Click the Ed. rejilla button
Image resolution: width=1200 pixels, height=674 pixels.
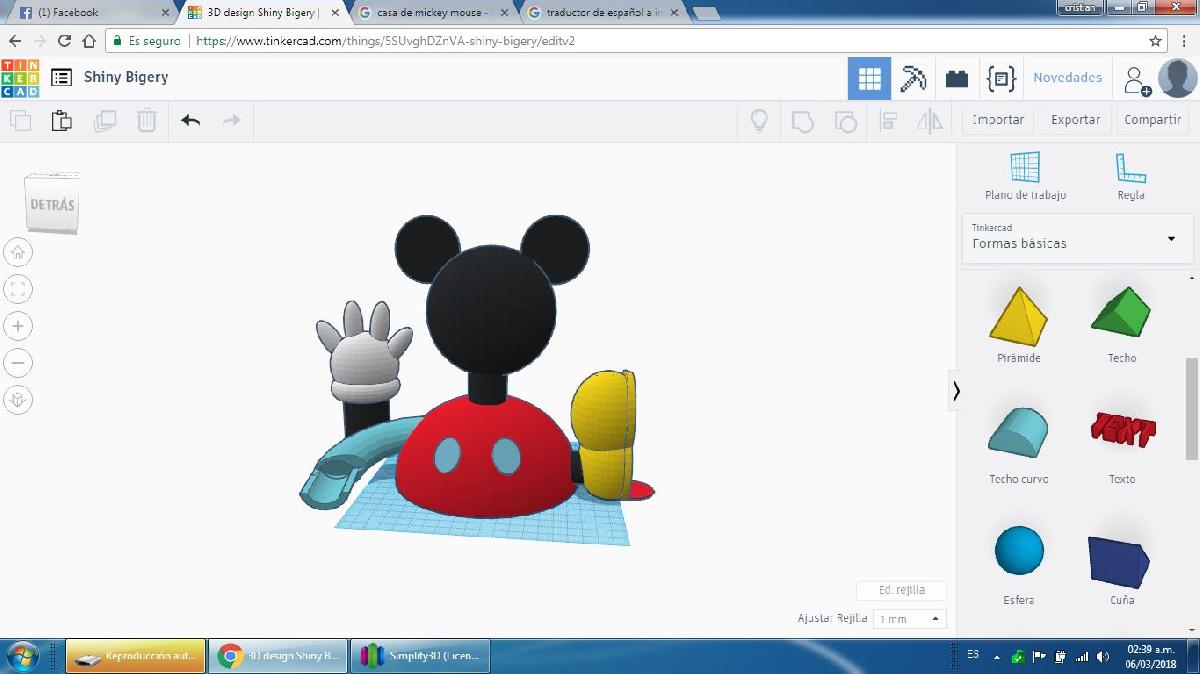(x=901, y=590)
